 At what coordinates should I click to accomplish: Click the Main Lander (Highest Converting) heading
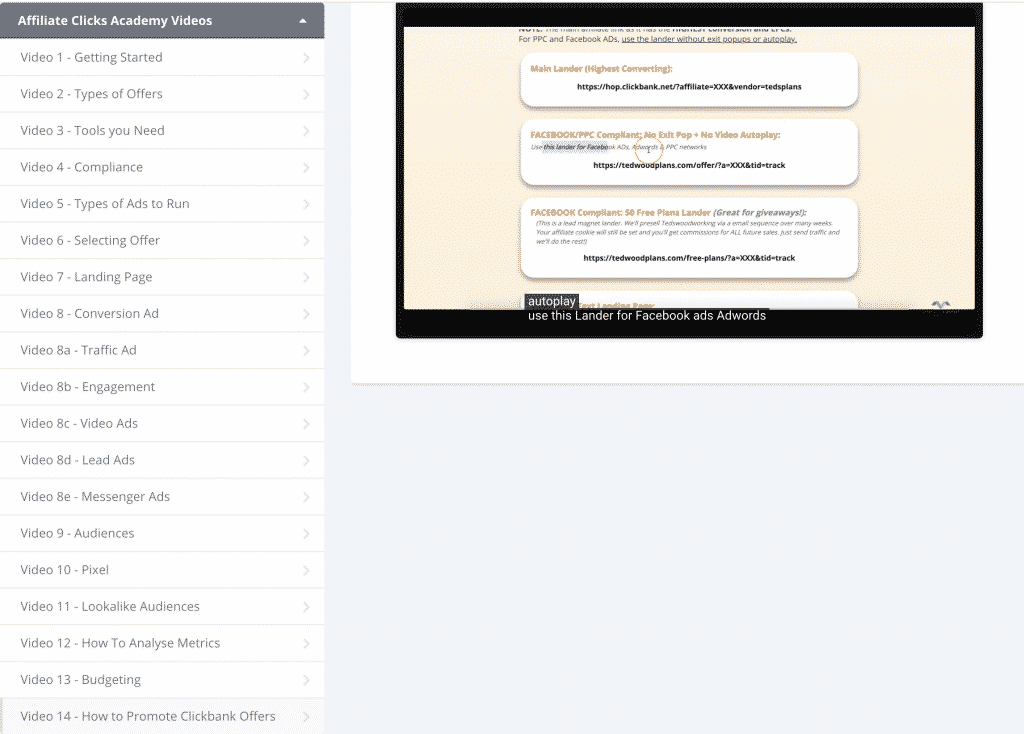[x=601, y=69]
